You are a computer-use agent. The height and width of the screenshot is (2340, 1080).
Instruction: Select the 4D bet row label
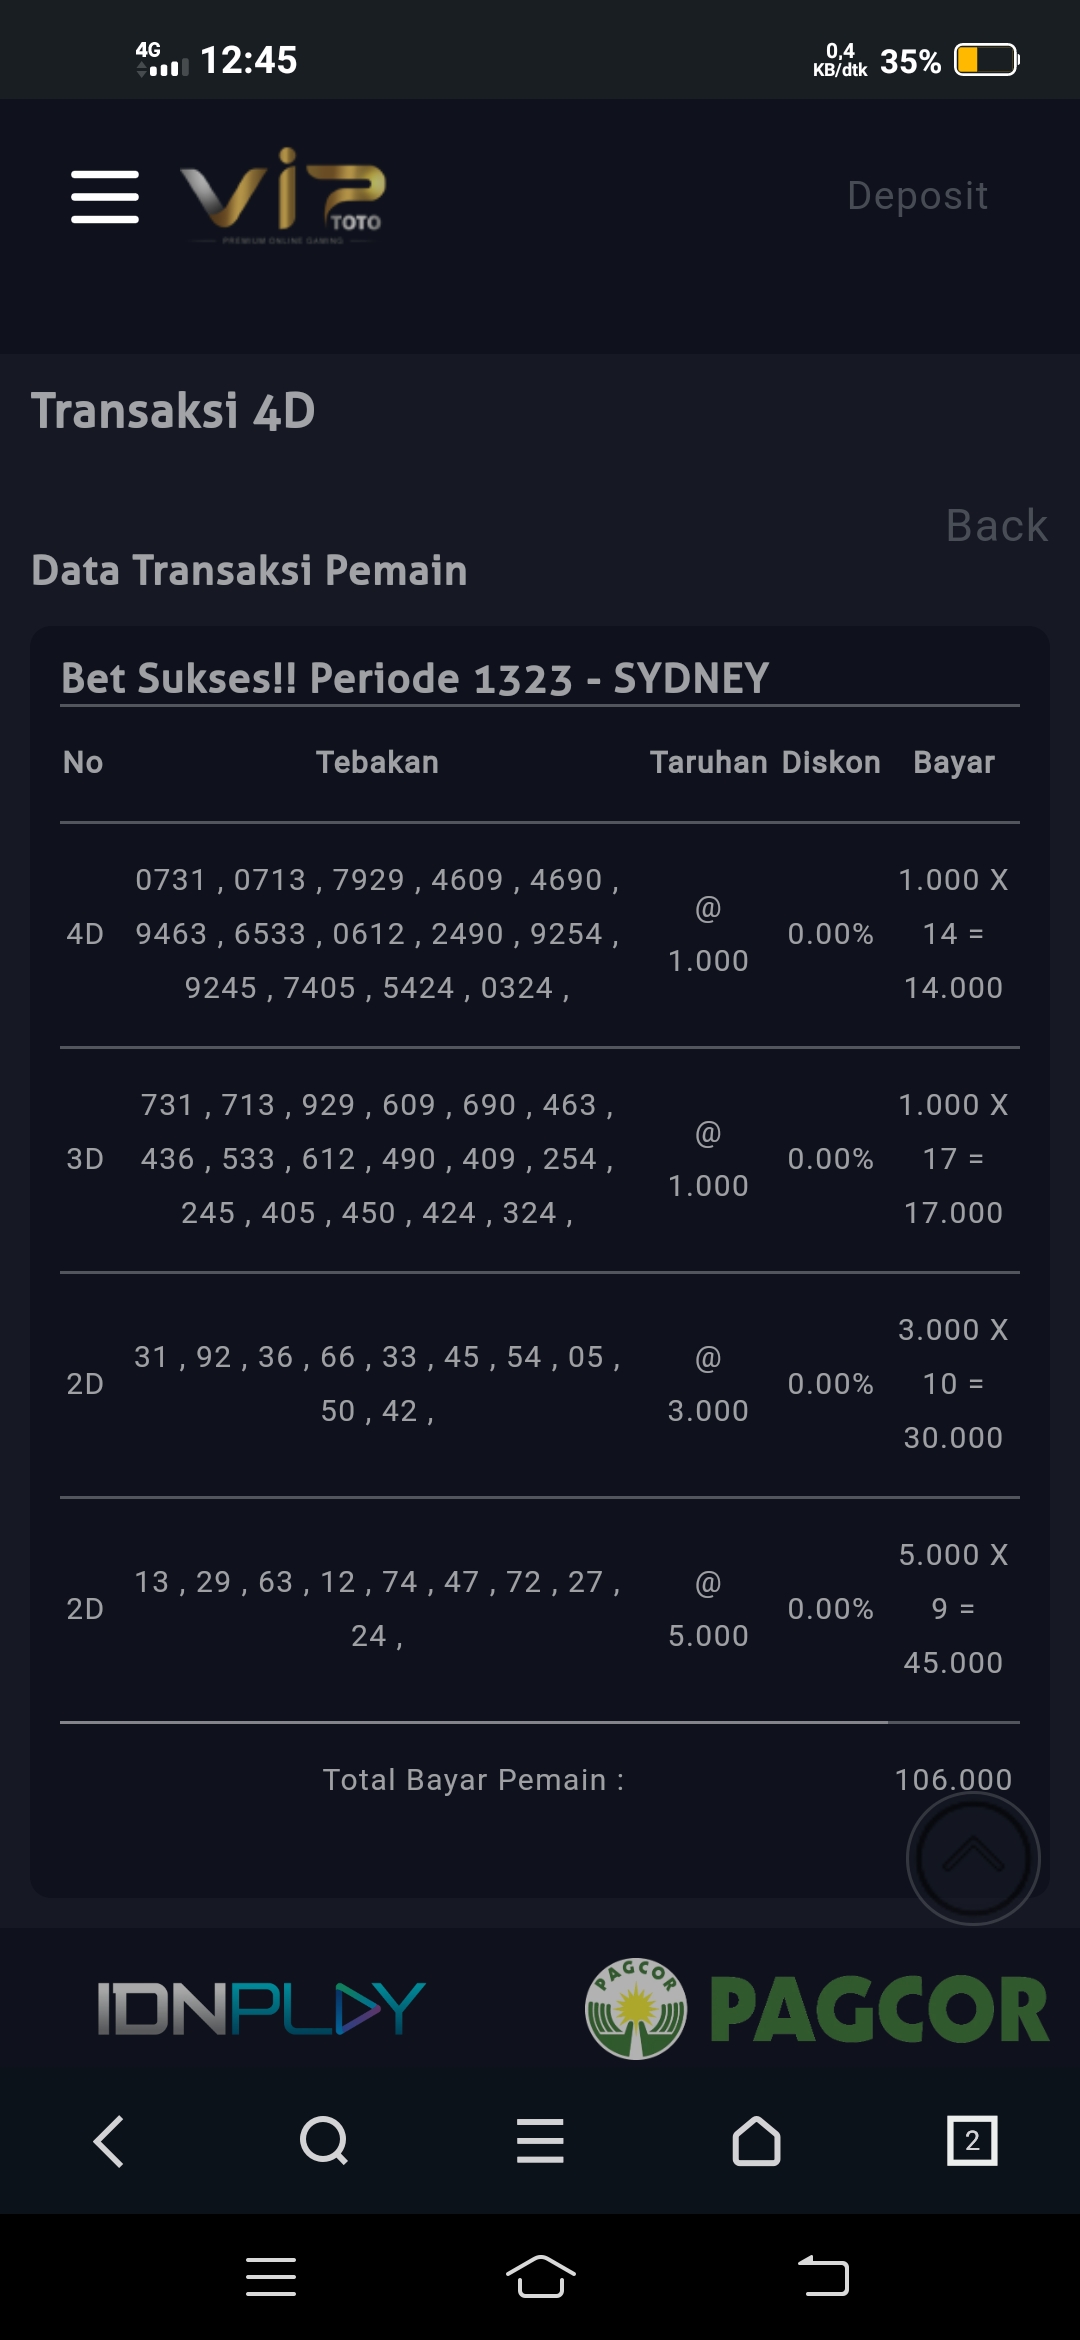point(85,934)
